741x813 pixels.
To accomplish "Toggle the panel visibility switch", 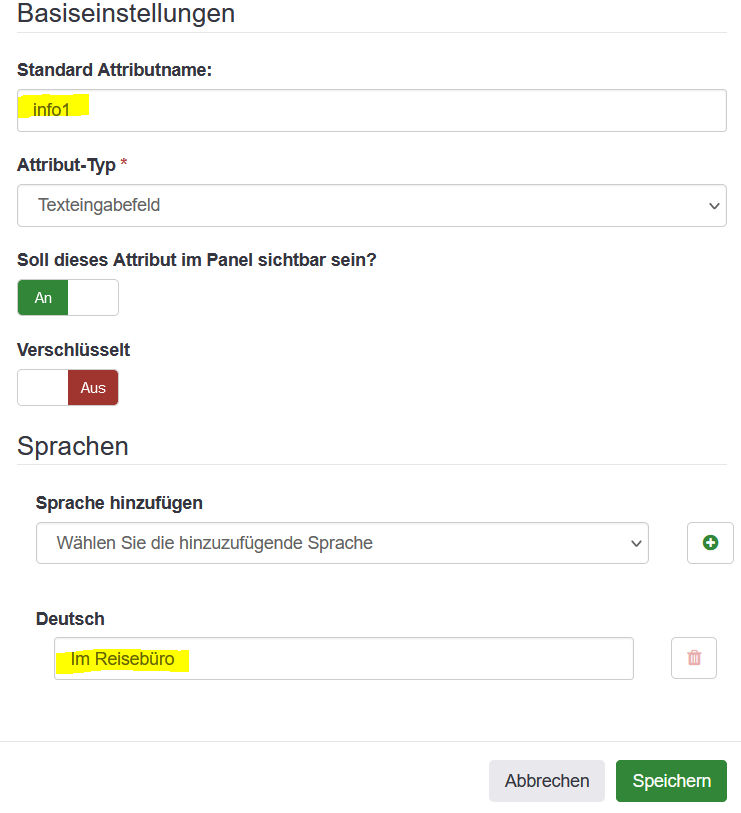I will 68,298.
